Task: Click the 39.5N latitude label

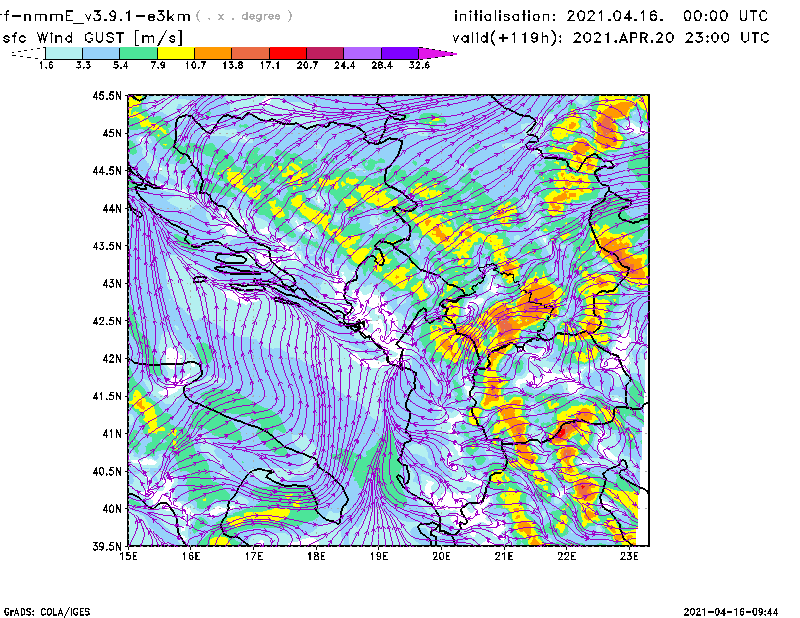Action: (107, 547)
